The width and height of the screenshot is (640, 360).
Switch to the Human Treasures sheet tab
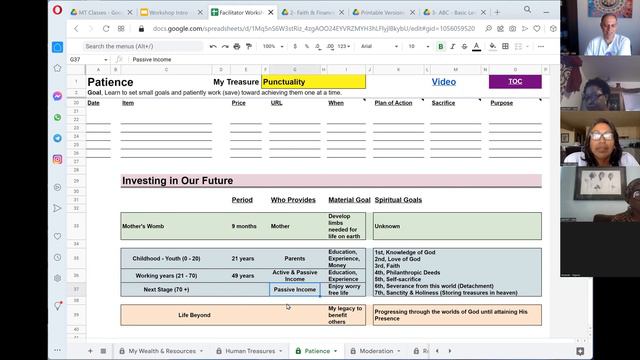[250, 351]
